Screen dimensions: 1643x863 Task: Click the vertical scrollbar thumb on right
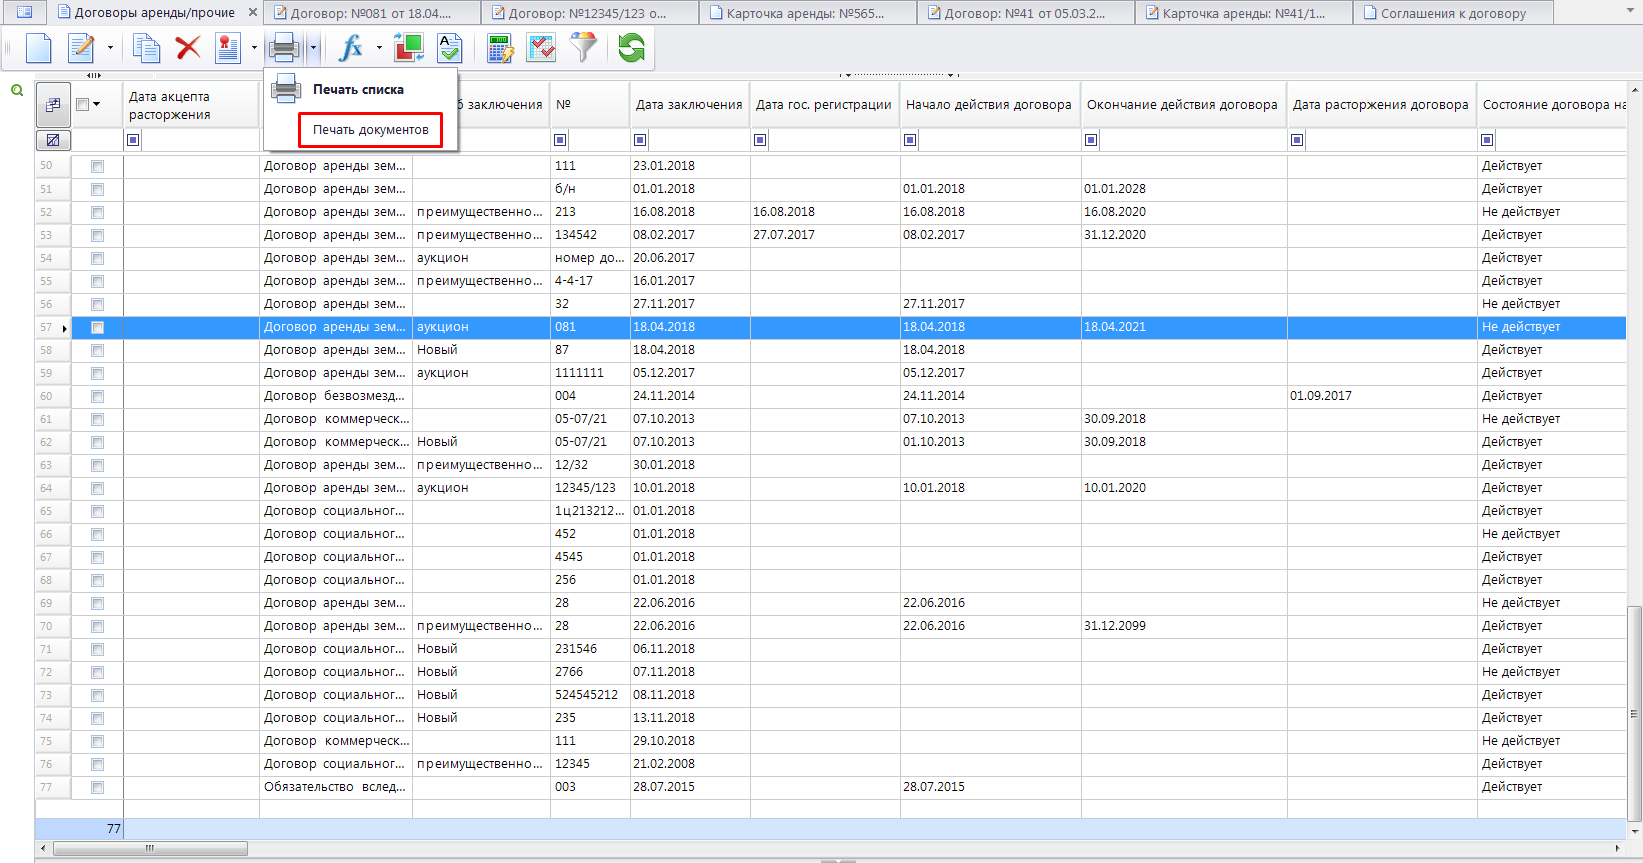tap(1634, 713)
